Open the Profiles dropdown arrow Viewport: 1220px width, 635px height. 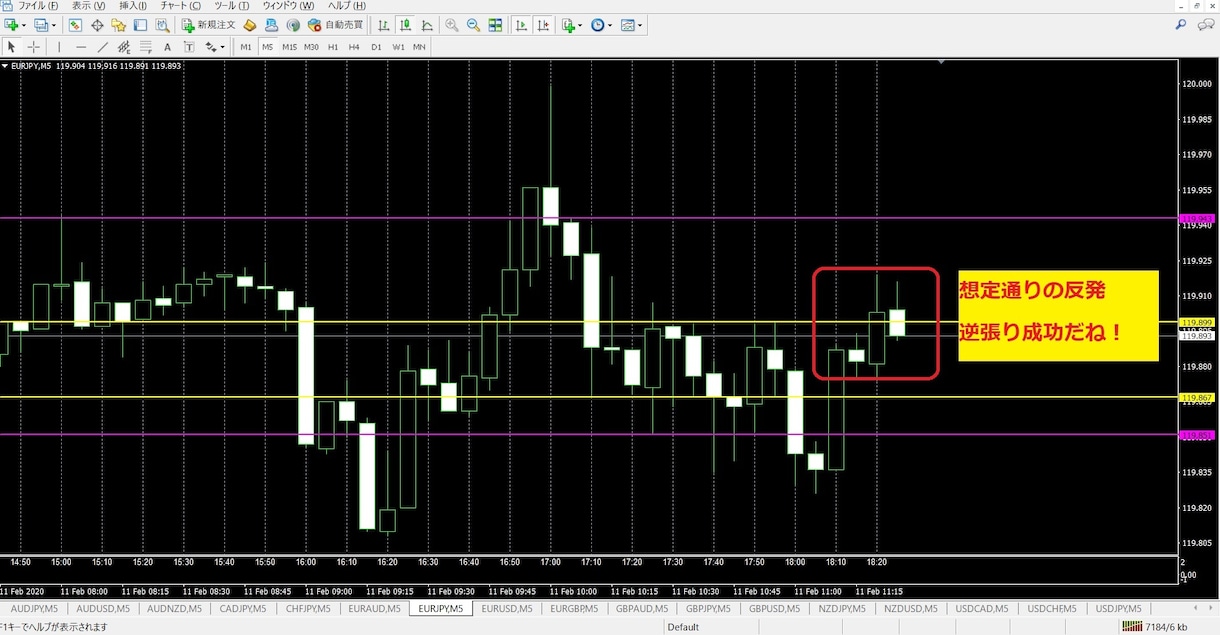click(53, 25)
